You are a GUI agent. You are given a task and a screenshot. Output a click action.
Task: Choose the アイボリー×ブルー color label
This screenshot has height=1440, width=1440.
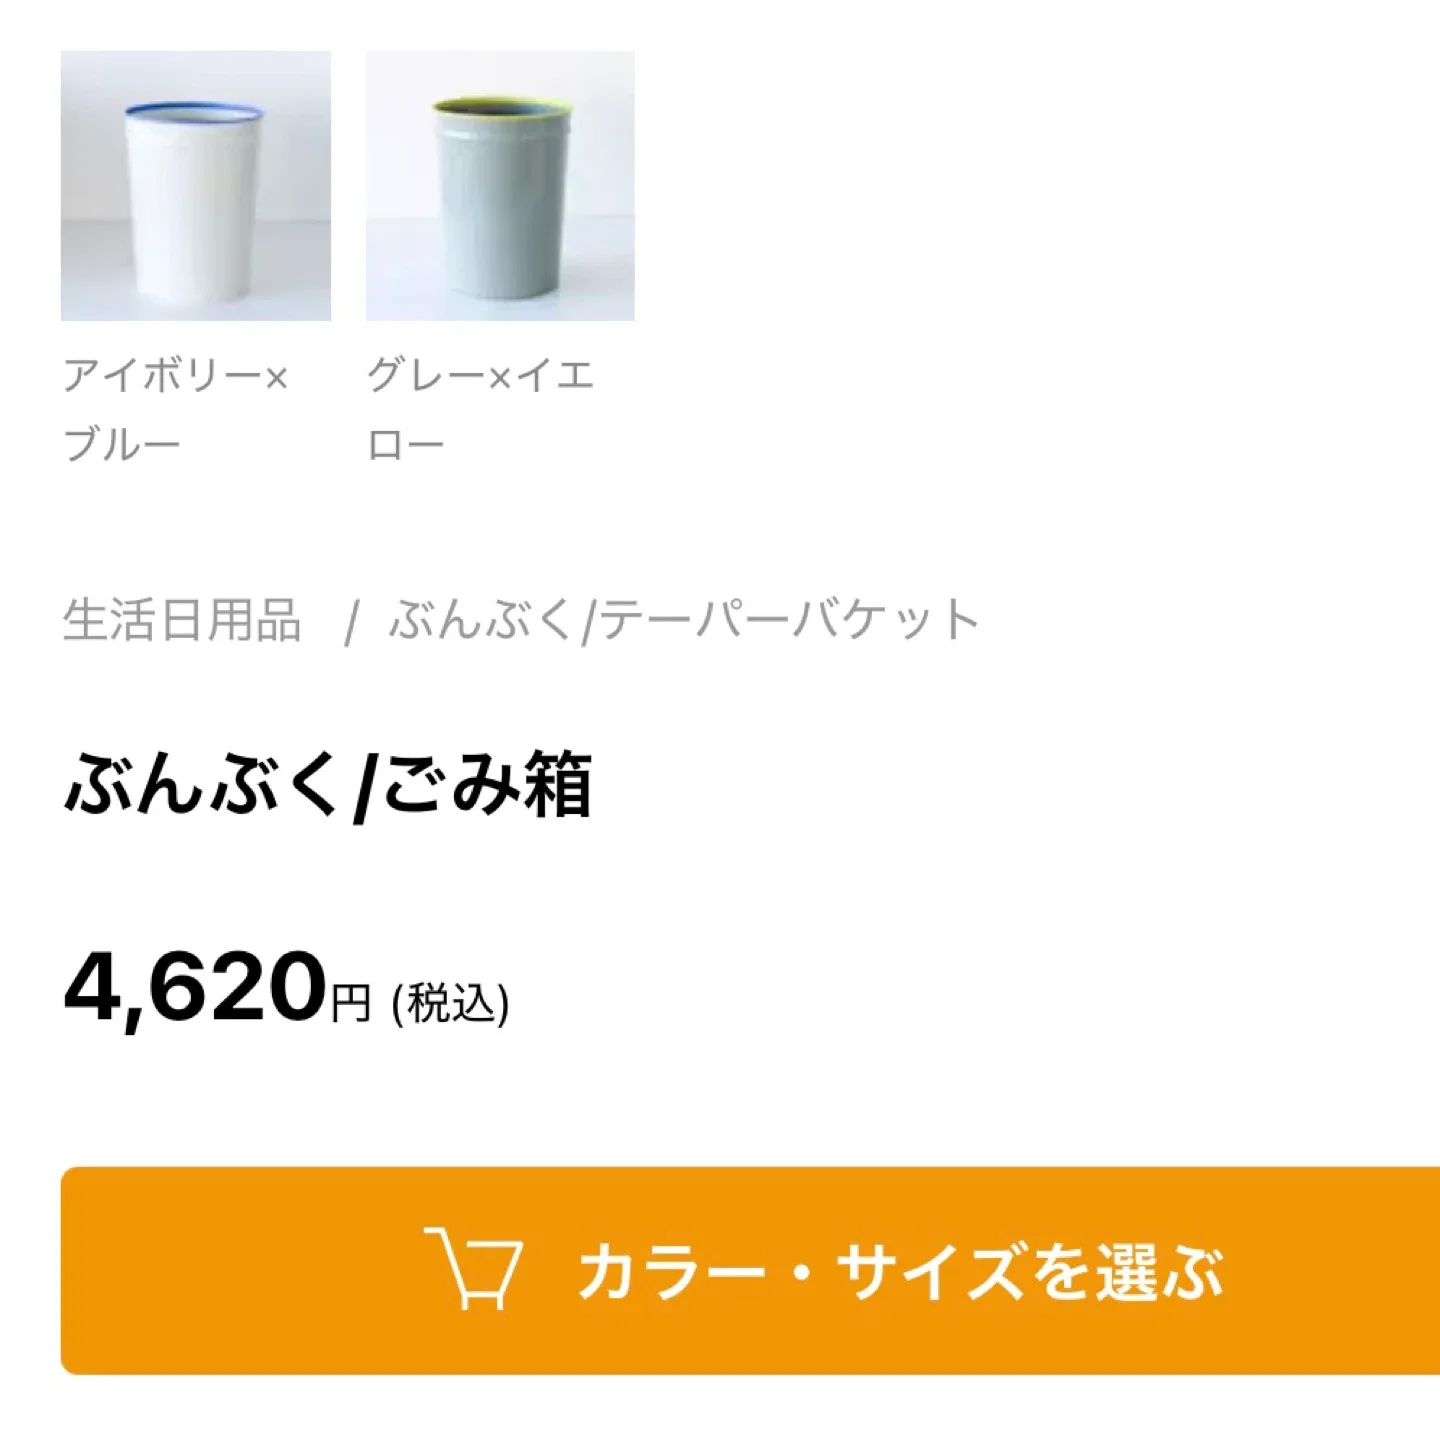(x=176, y=410)
